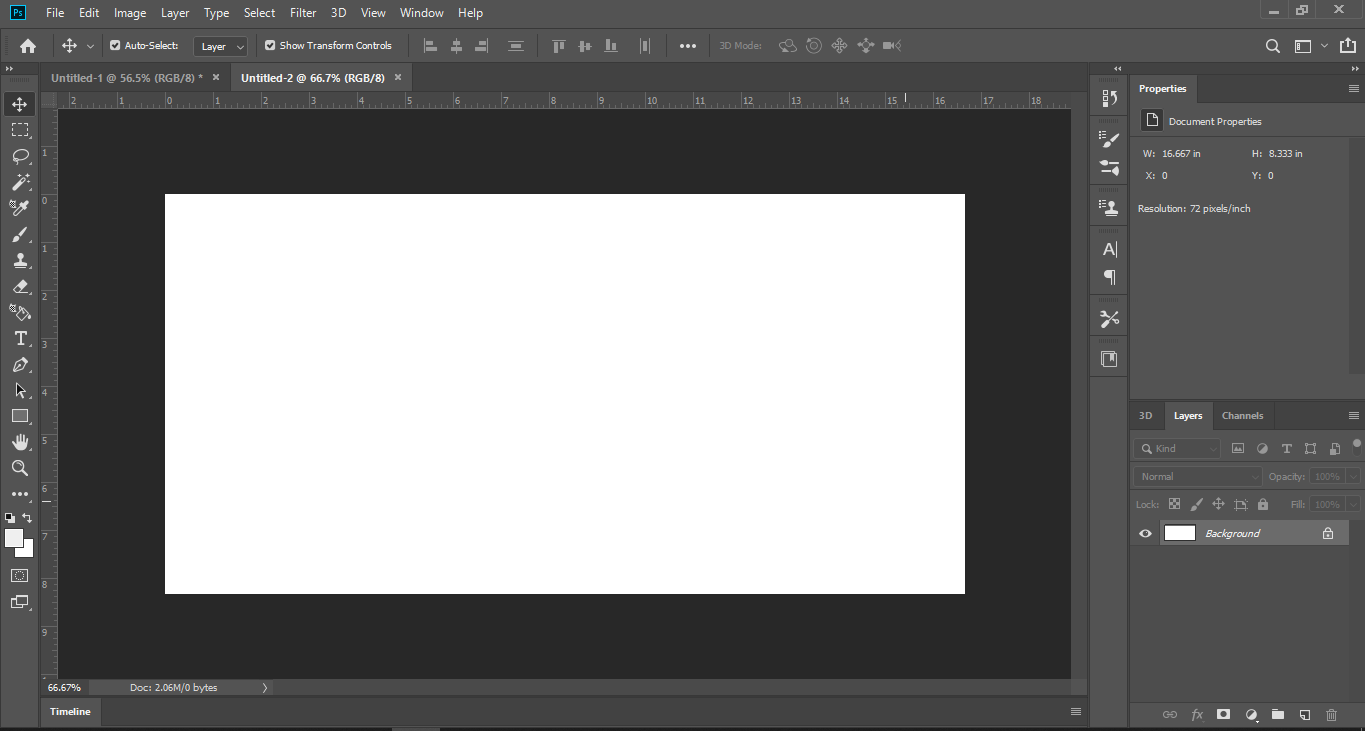Select the Magic Wand tool

pos(20,182)
